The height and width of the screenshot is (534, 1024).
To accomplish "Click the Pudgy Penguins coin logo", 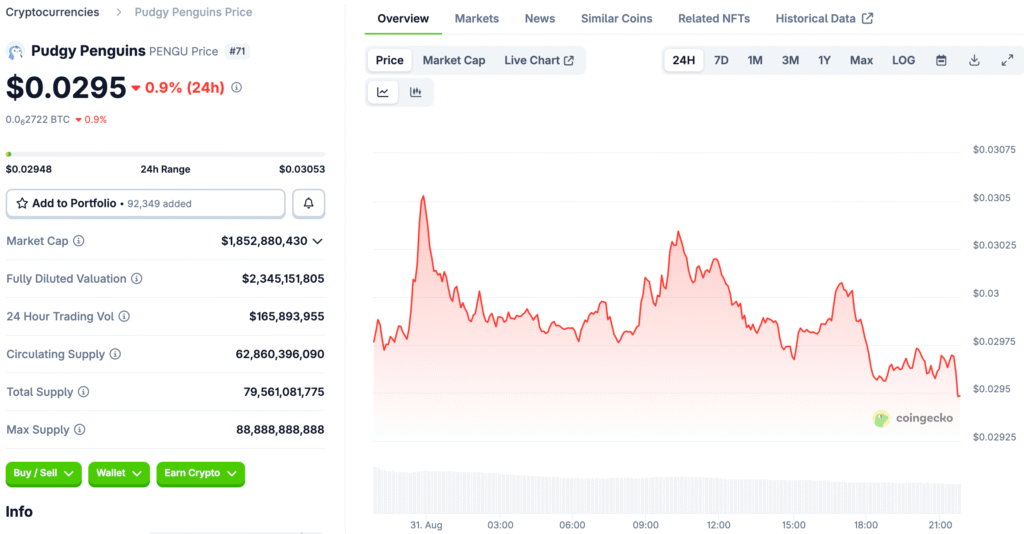I will [15, 51].
